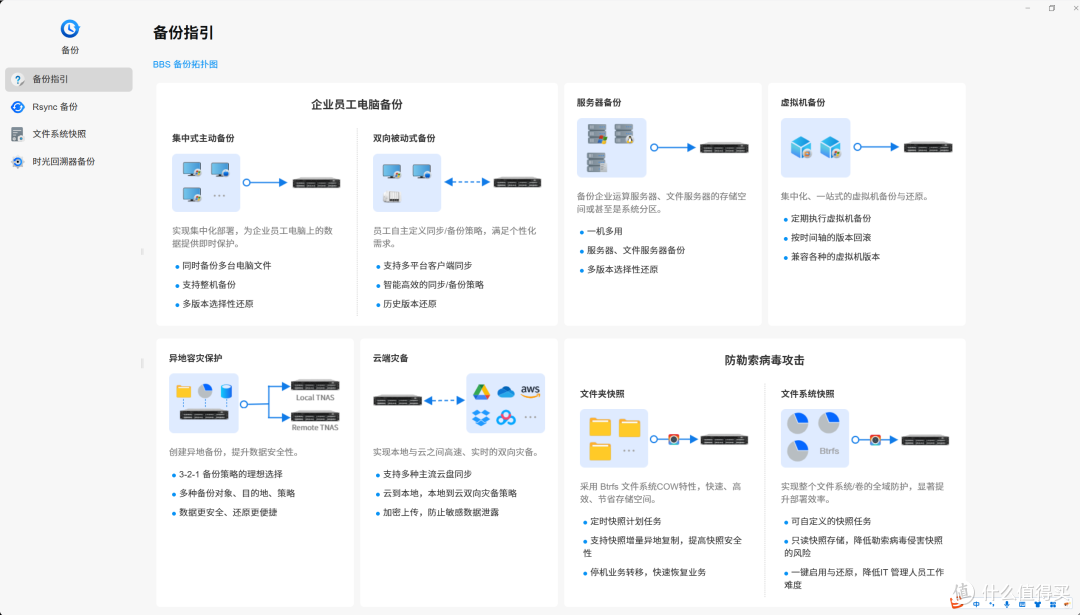
Task: Click the Dropbox icon in 云端灾备
Action: click(481, 417)
